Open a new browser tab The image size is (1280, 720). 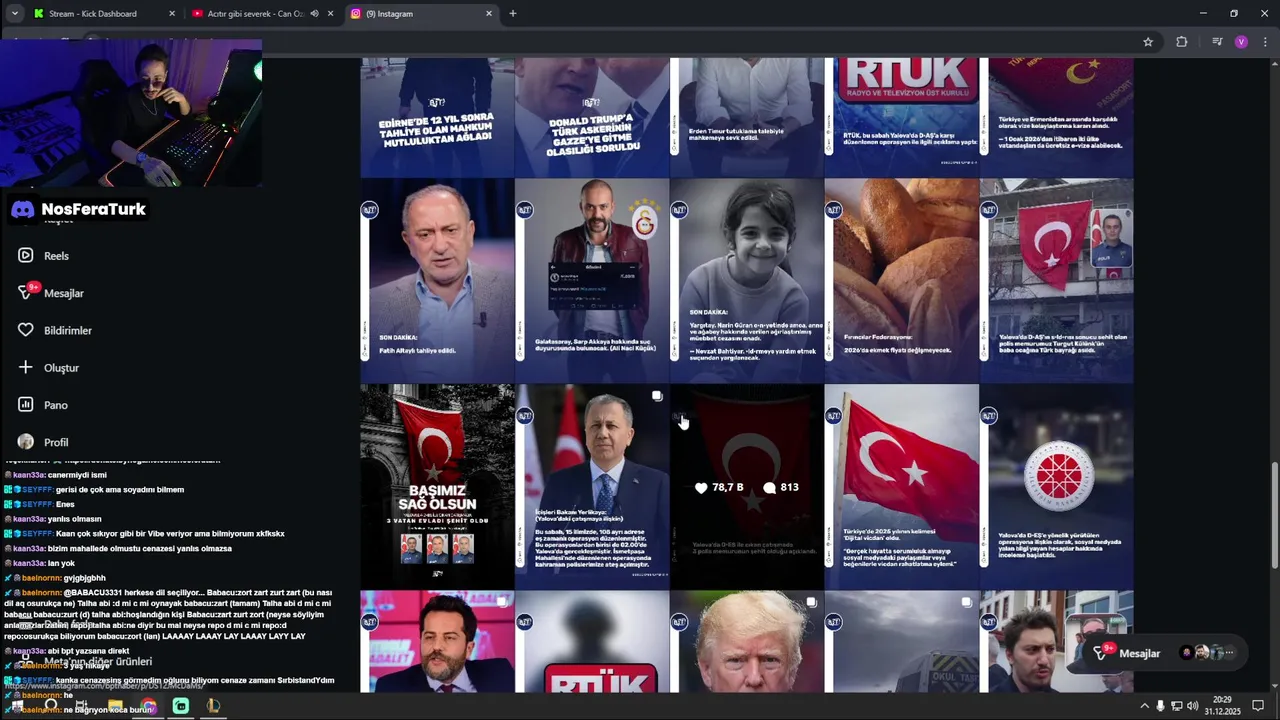click(x=513, y=14)
